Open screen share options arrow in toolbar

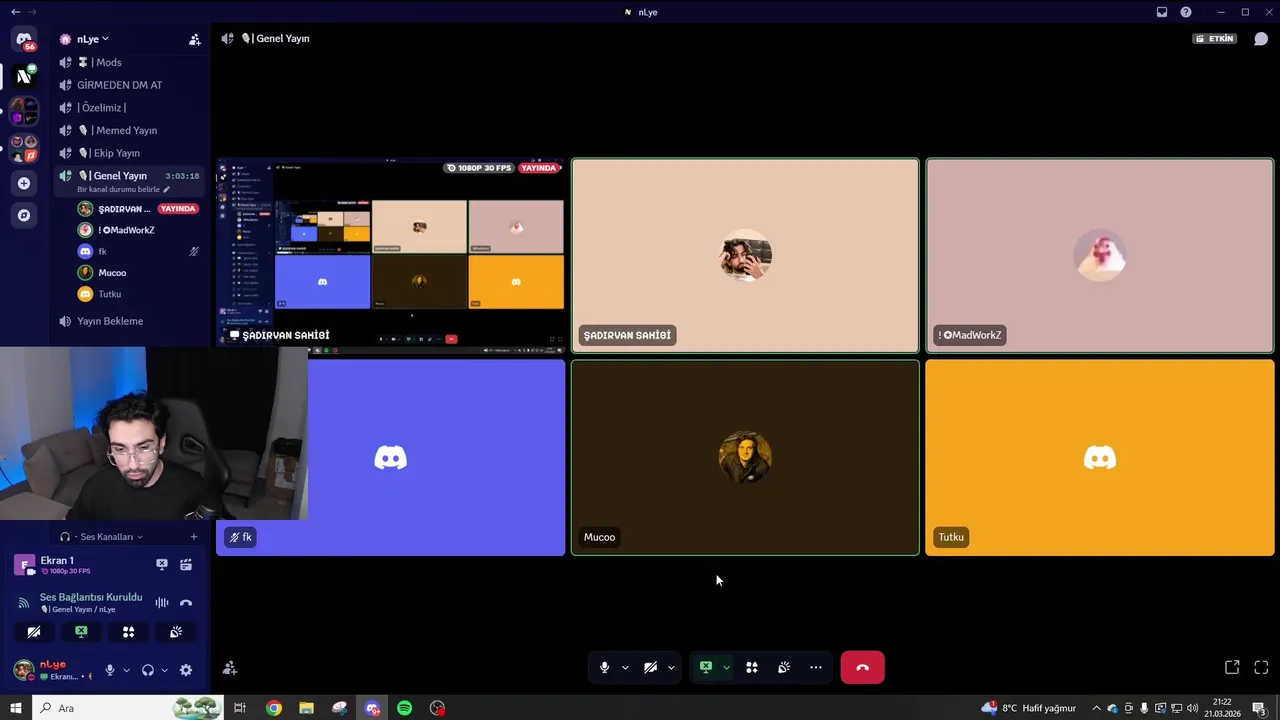pyautogui.click(x=726, y=667)
